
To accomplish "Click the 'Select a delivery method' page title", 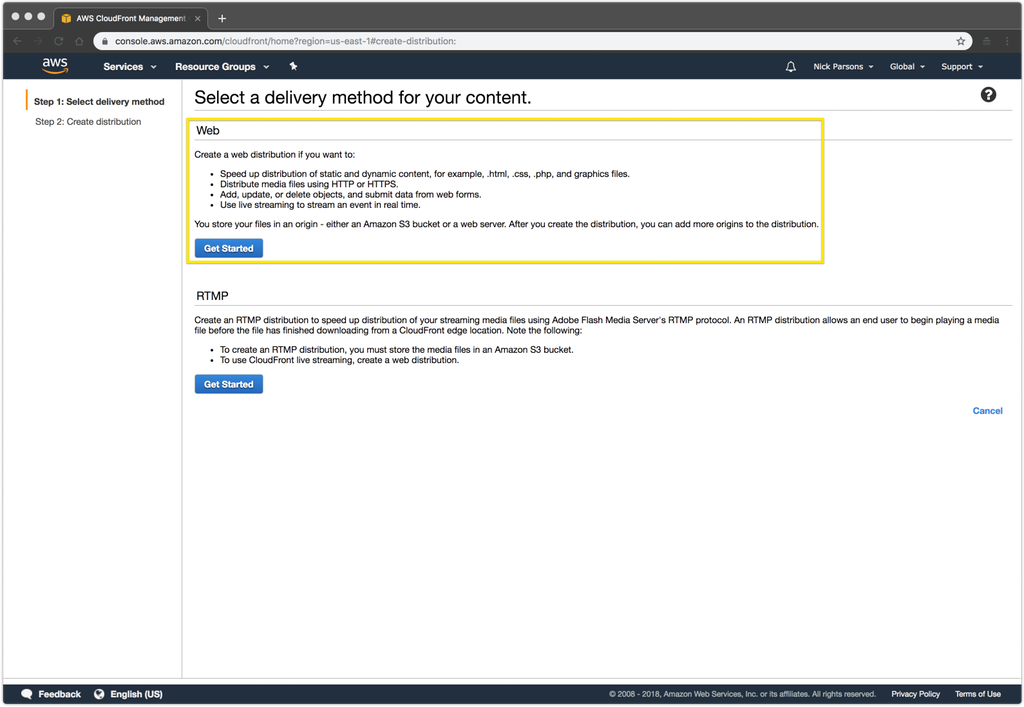I will 363,97.
